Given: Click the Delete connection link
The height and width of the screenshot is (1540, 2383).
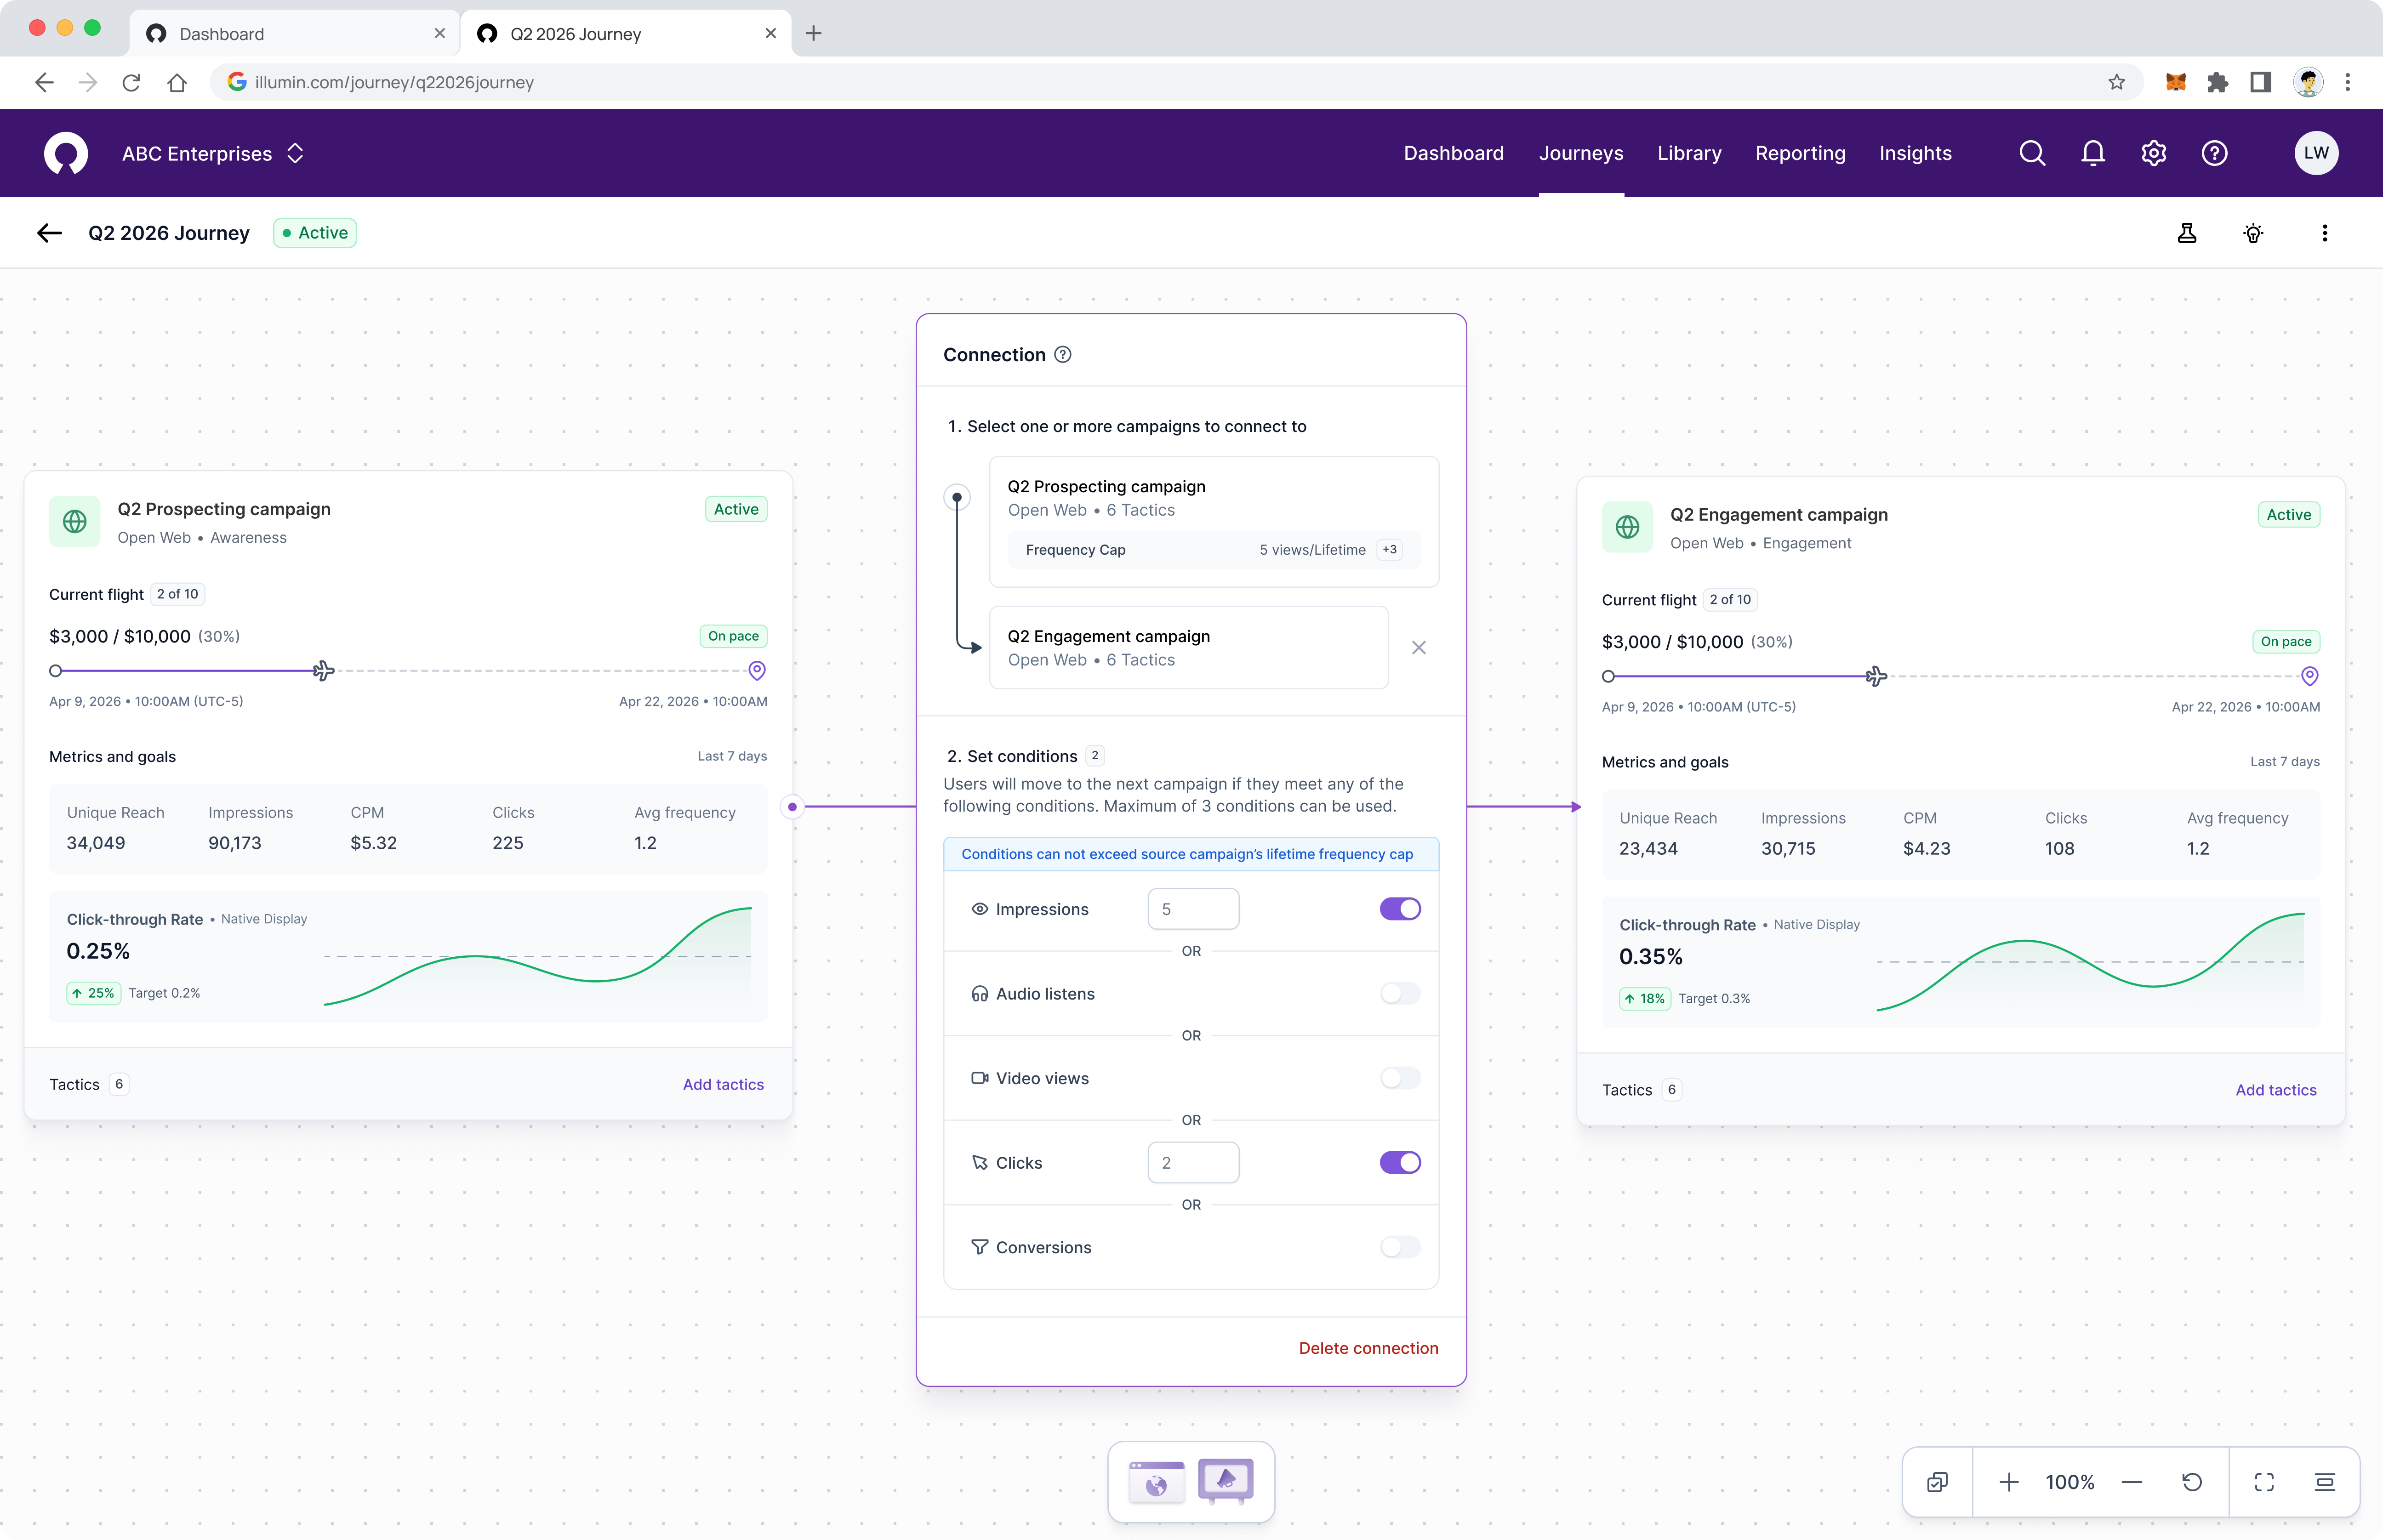Looking at the screenshot, I should tap(1368, 1348).
